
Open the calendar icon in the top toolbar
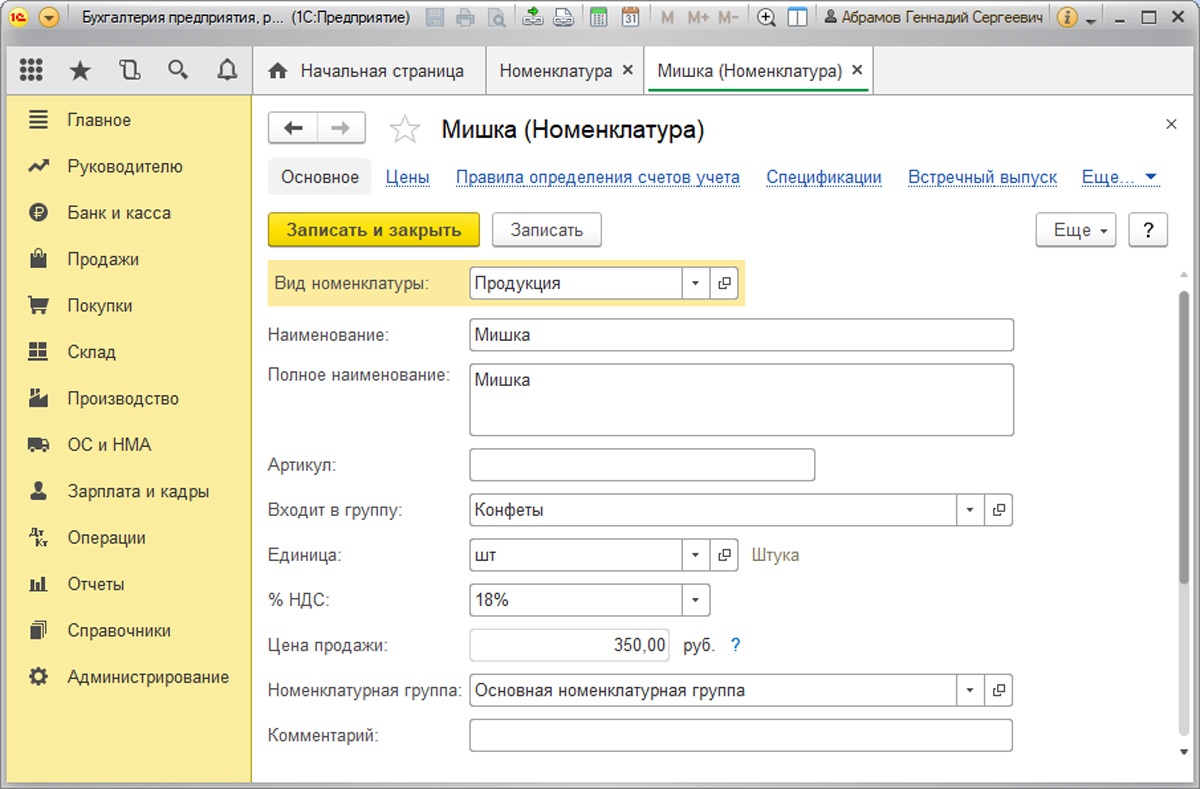[x=630, y=16]
